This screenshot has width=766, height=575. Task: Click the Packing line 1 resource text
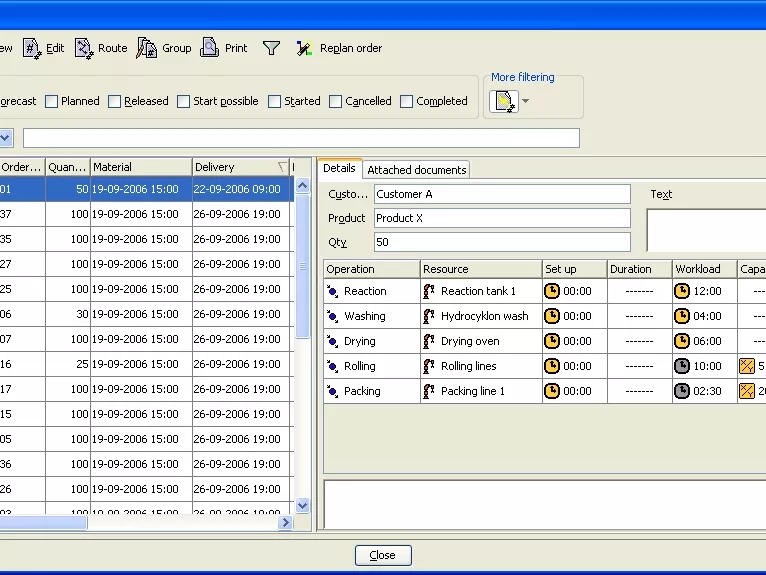pyautogui.click(x=473, y=391)
